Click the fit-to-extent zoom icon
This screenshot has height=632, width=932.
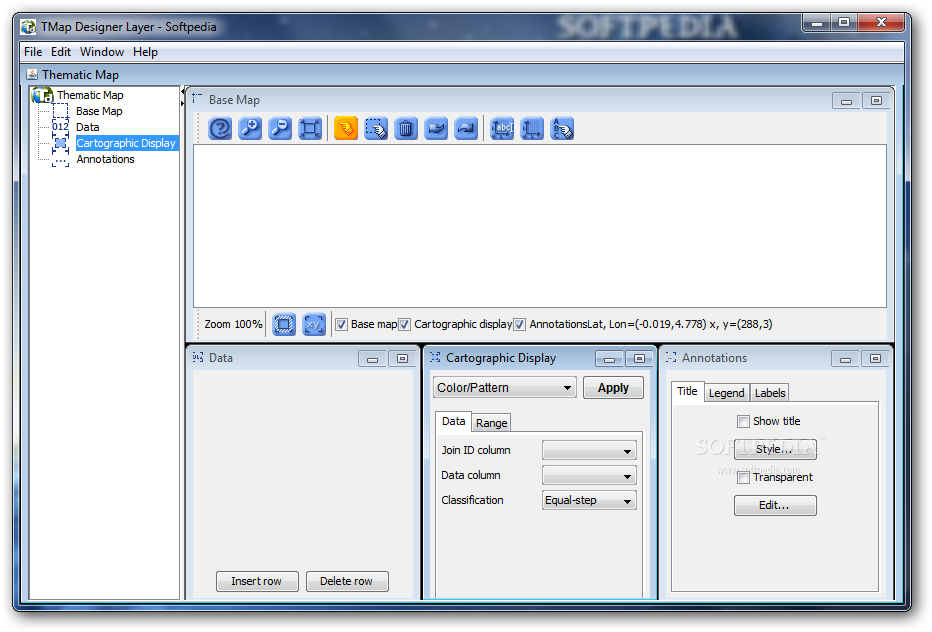[x=310, y=128]
